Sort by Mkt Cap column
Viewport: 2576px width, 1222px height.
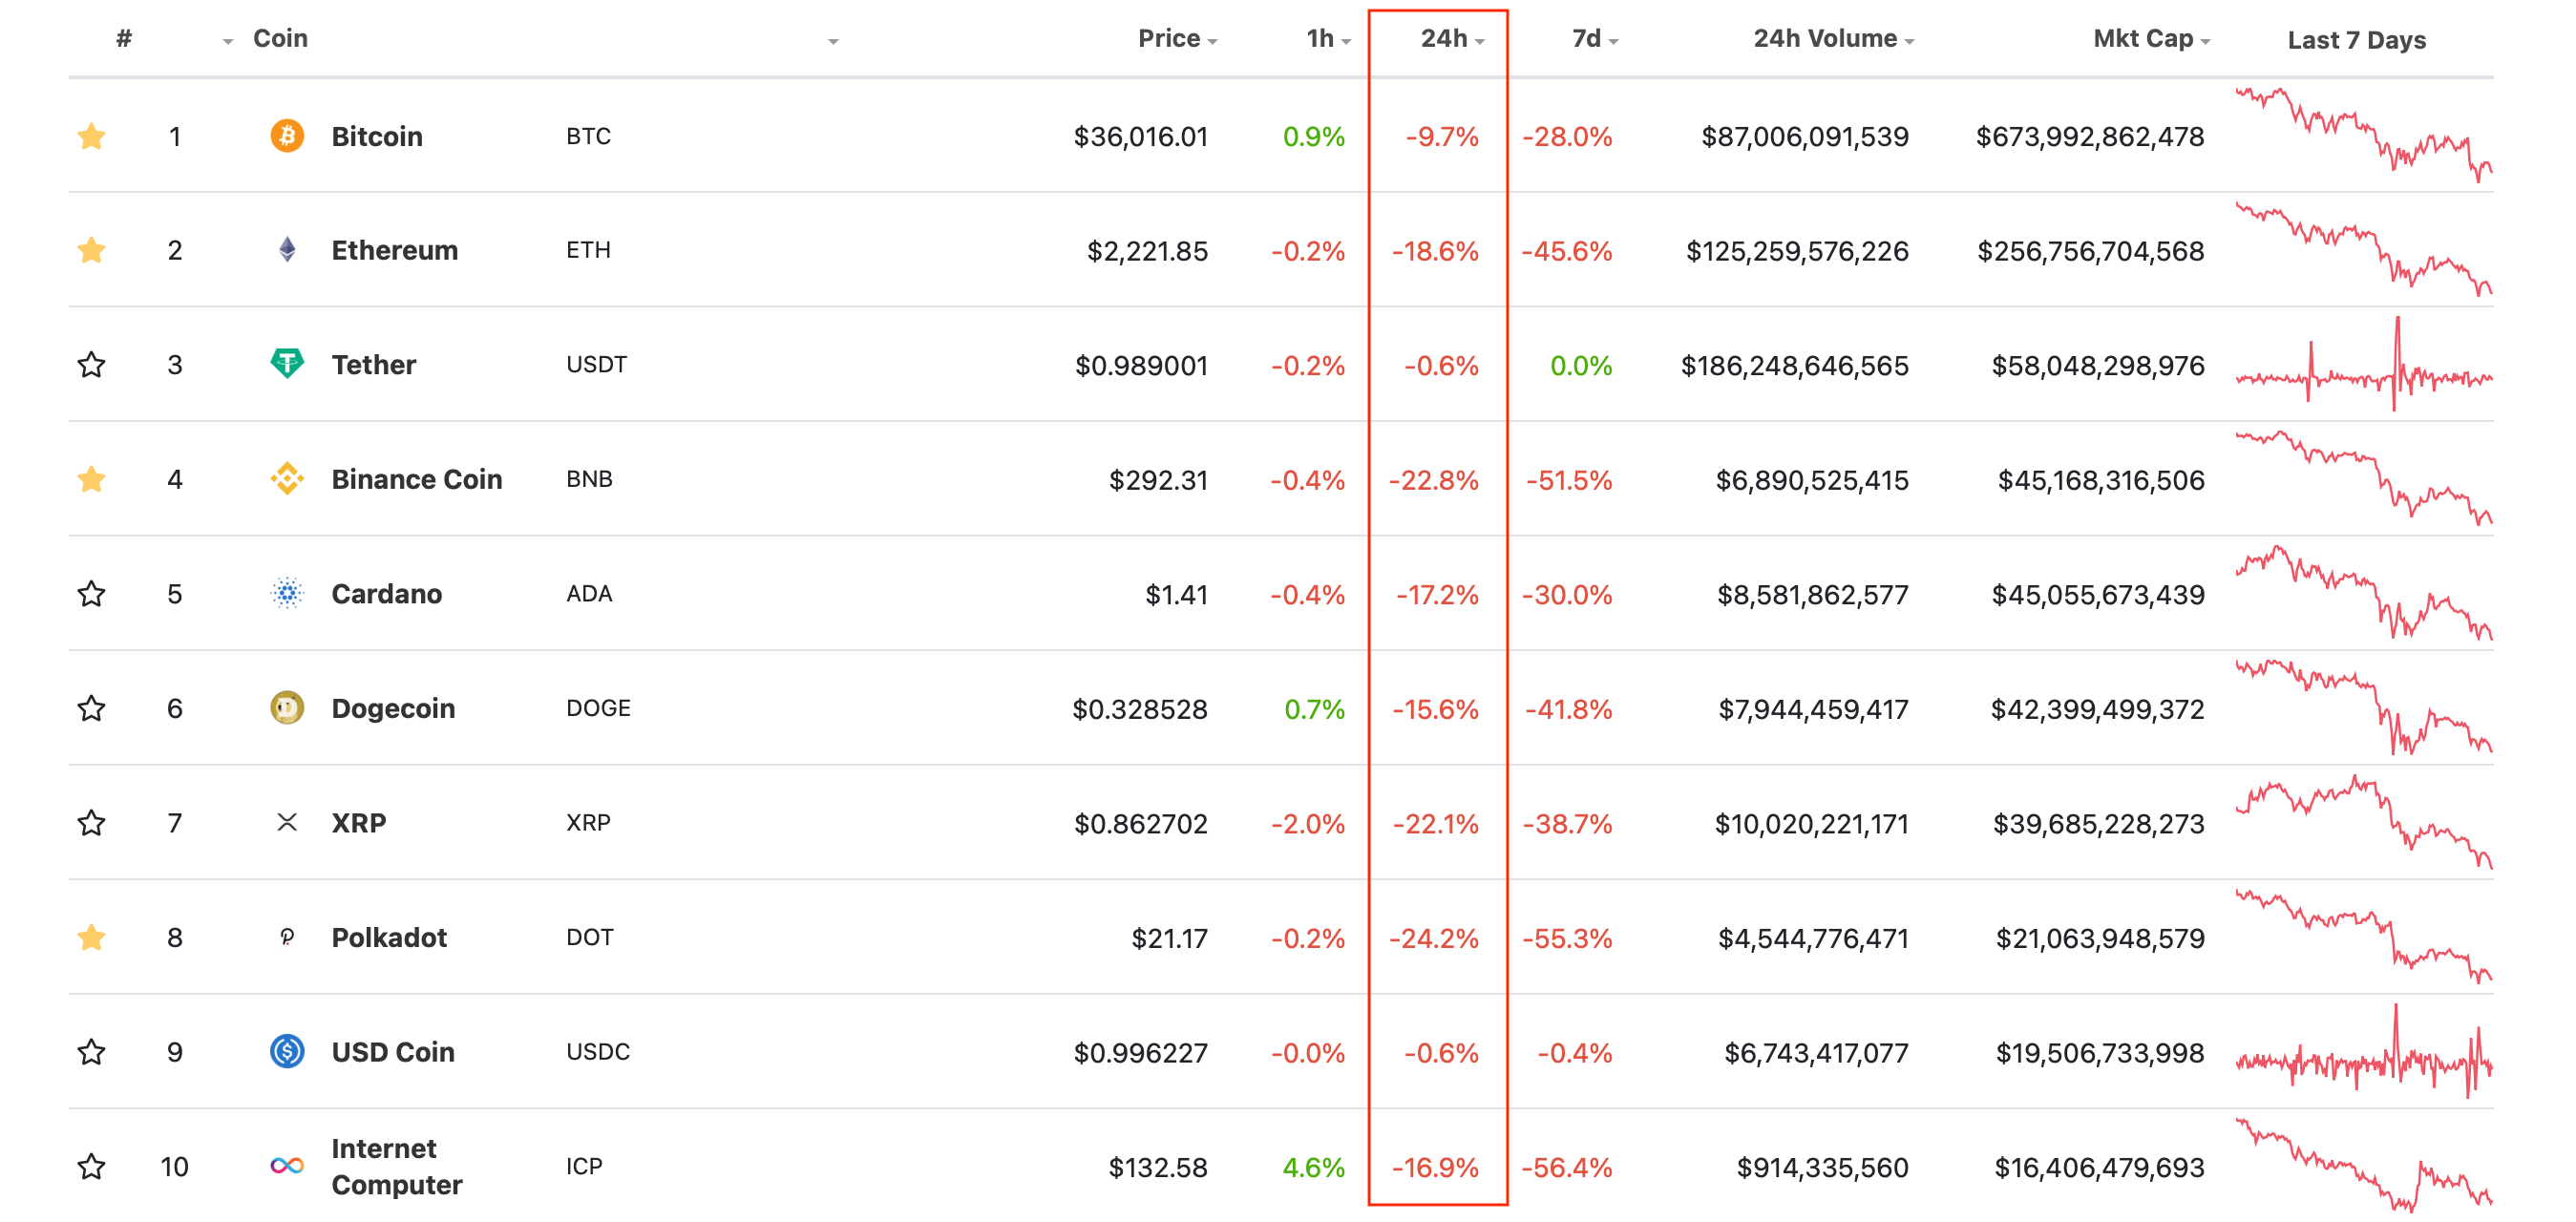point(2151,38)
